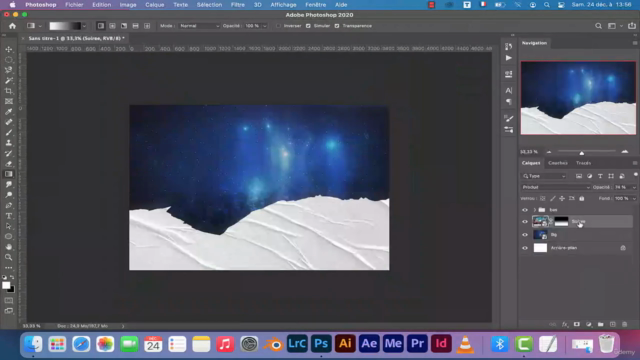The width and height of the screenshot is (640, 360).
Task: Select the Zoom tool
Action: pos(9,258)
